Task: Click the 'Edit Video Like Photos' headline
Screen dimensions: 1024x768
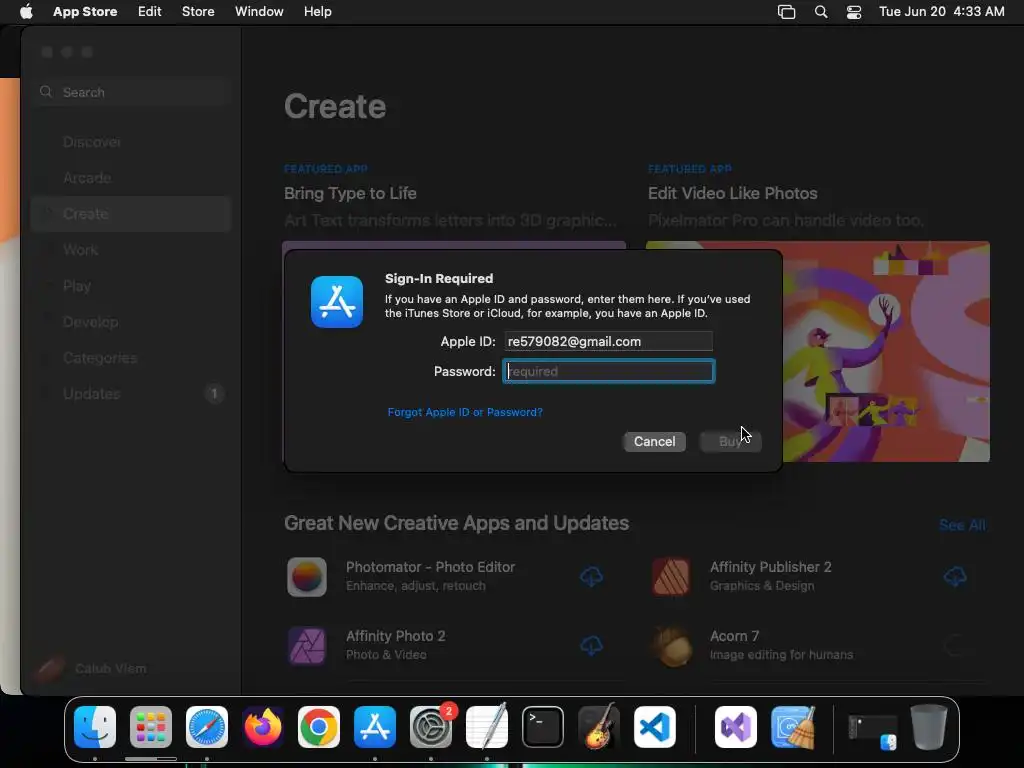Action: pos(732,193)
